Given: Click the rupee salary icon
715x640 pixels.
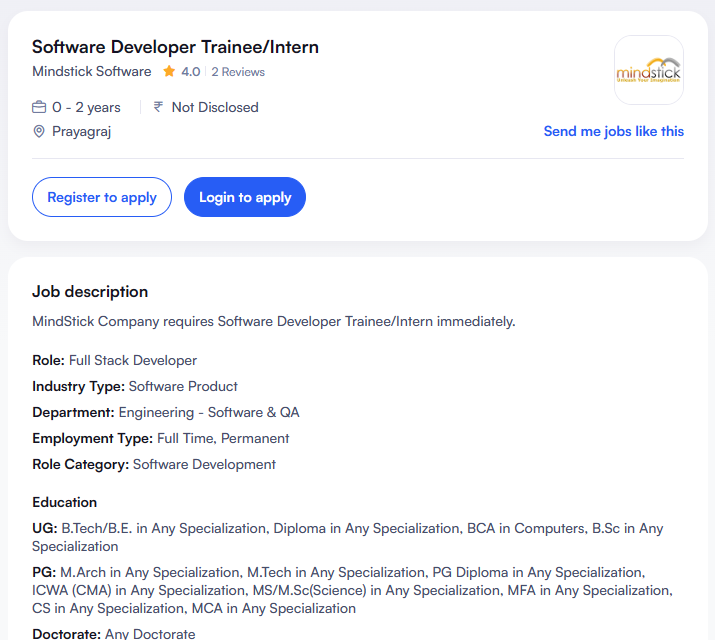Looking at the screenshot, I should [x=158, y=107].
